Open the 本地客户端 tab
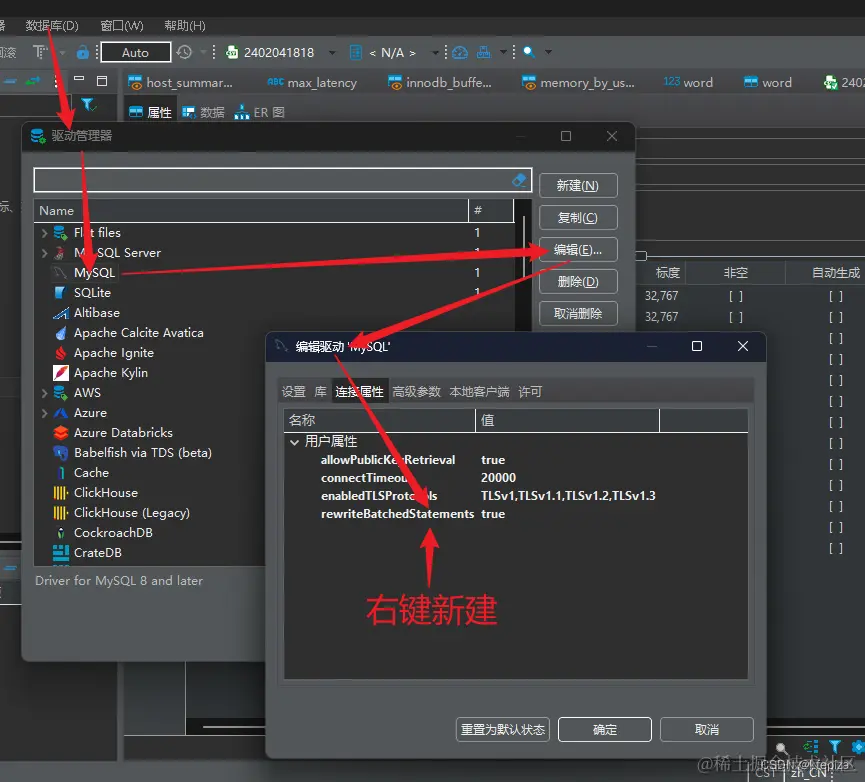Viewport: 865px width, 782px height. pos(479,392)
